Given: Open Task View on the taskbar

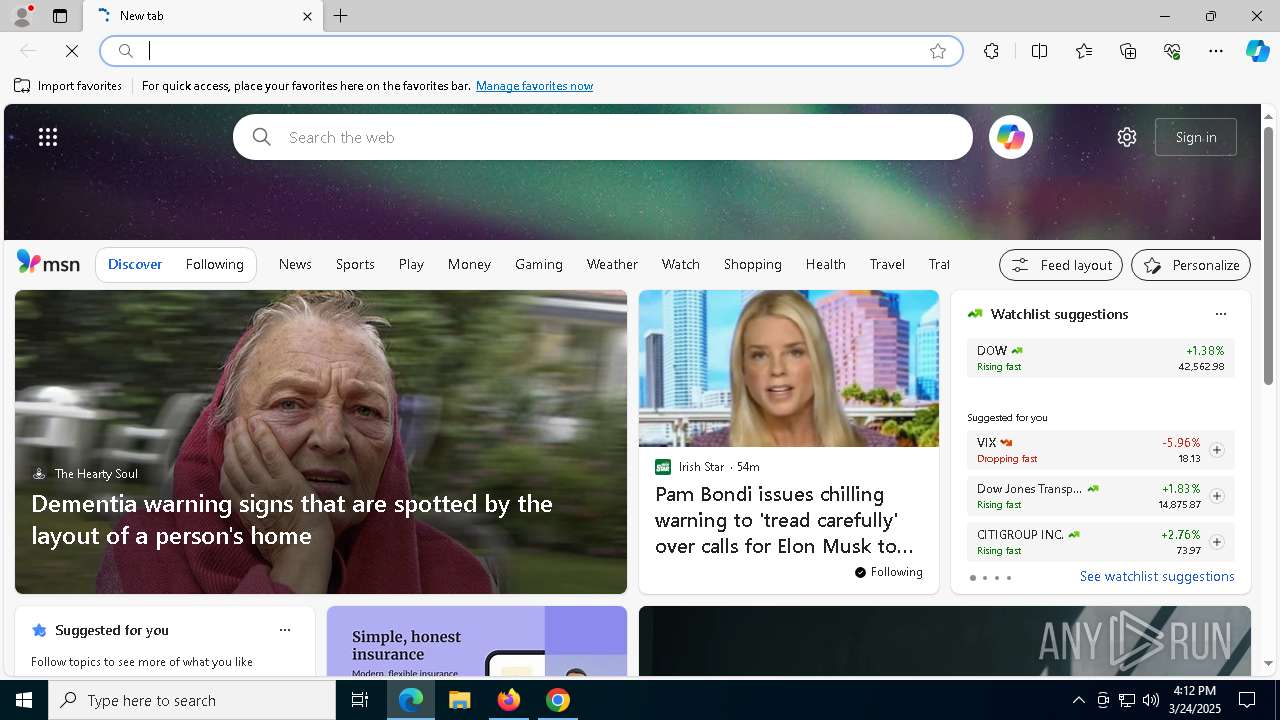Looking at the screenshot, I should [x=360, y=700].
